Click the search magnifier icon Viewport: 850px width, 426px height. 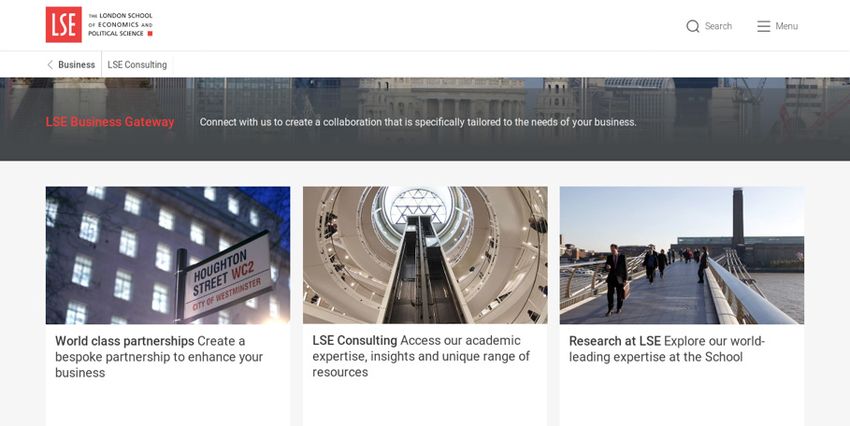[692, 26]
